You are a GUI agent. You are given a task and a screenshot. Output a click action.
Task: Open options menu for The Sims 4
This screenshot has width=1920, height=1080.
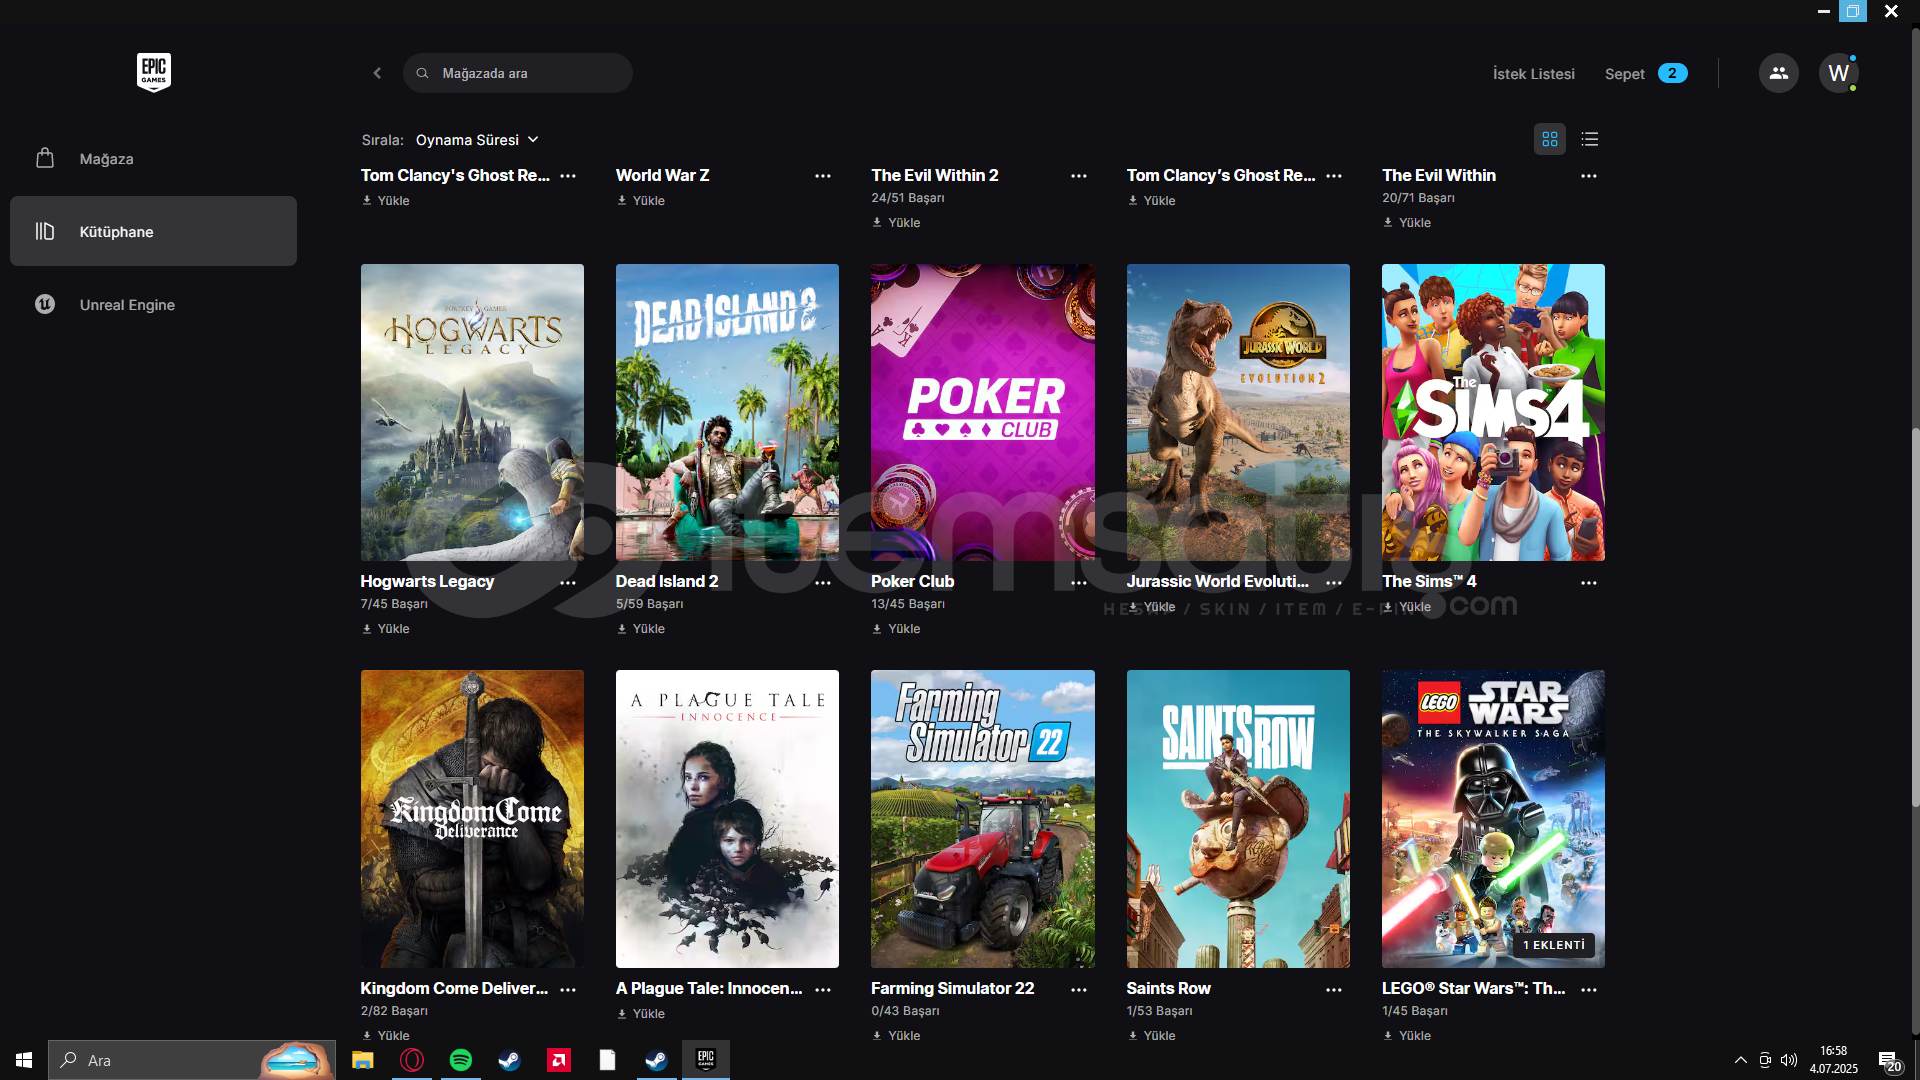[x=1589, y=582]
